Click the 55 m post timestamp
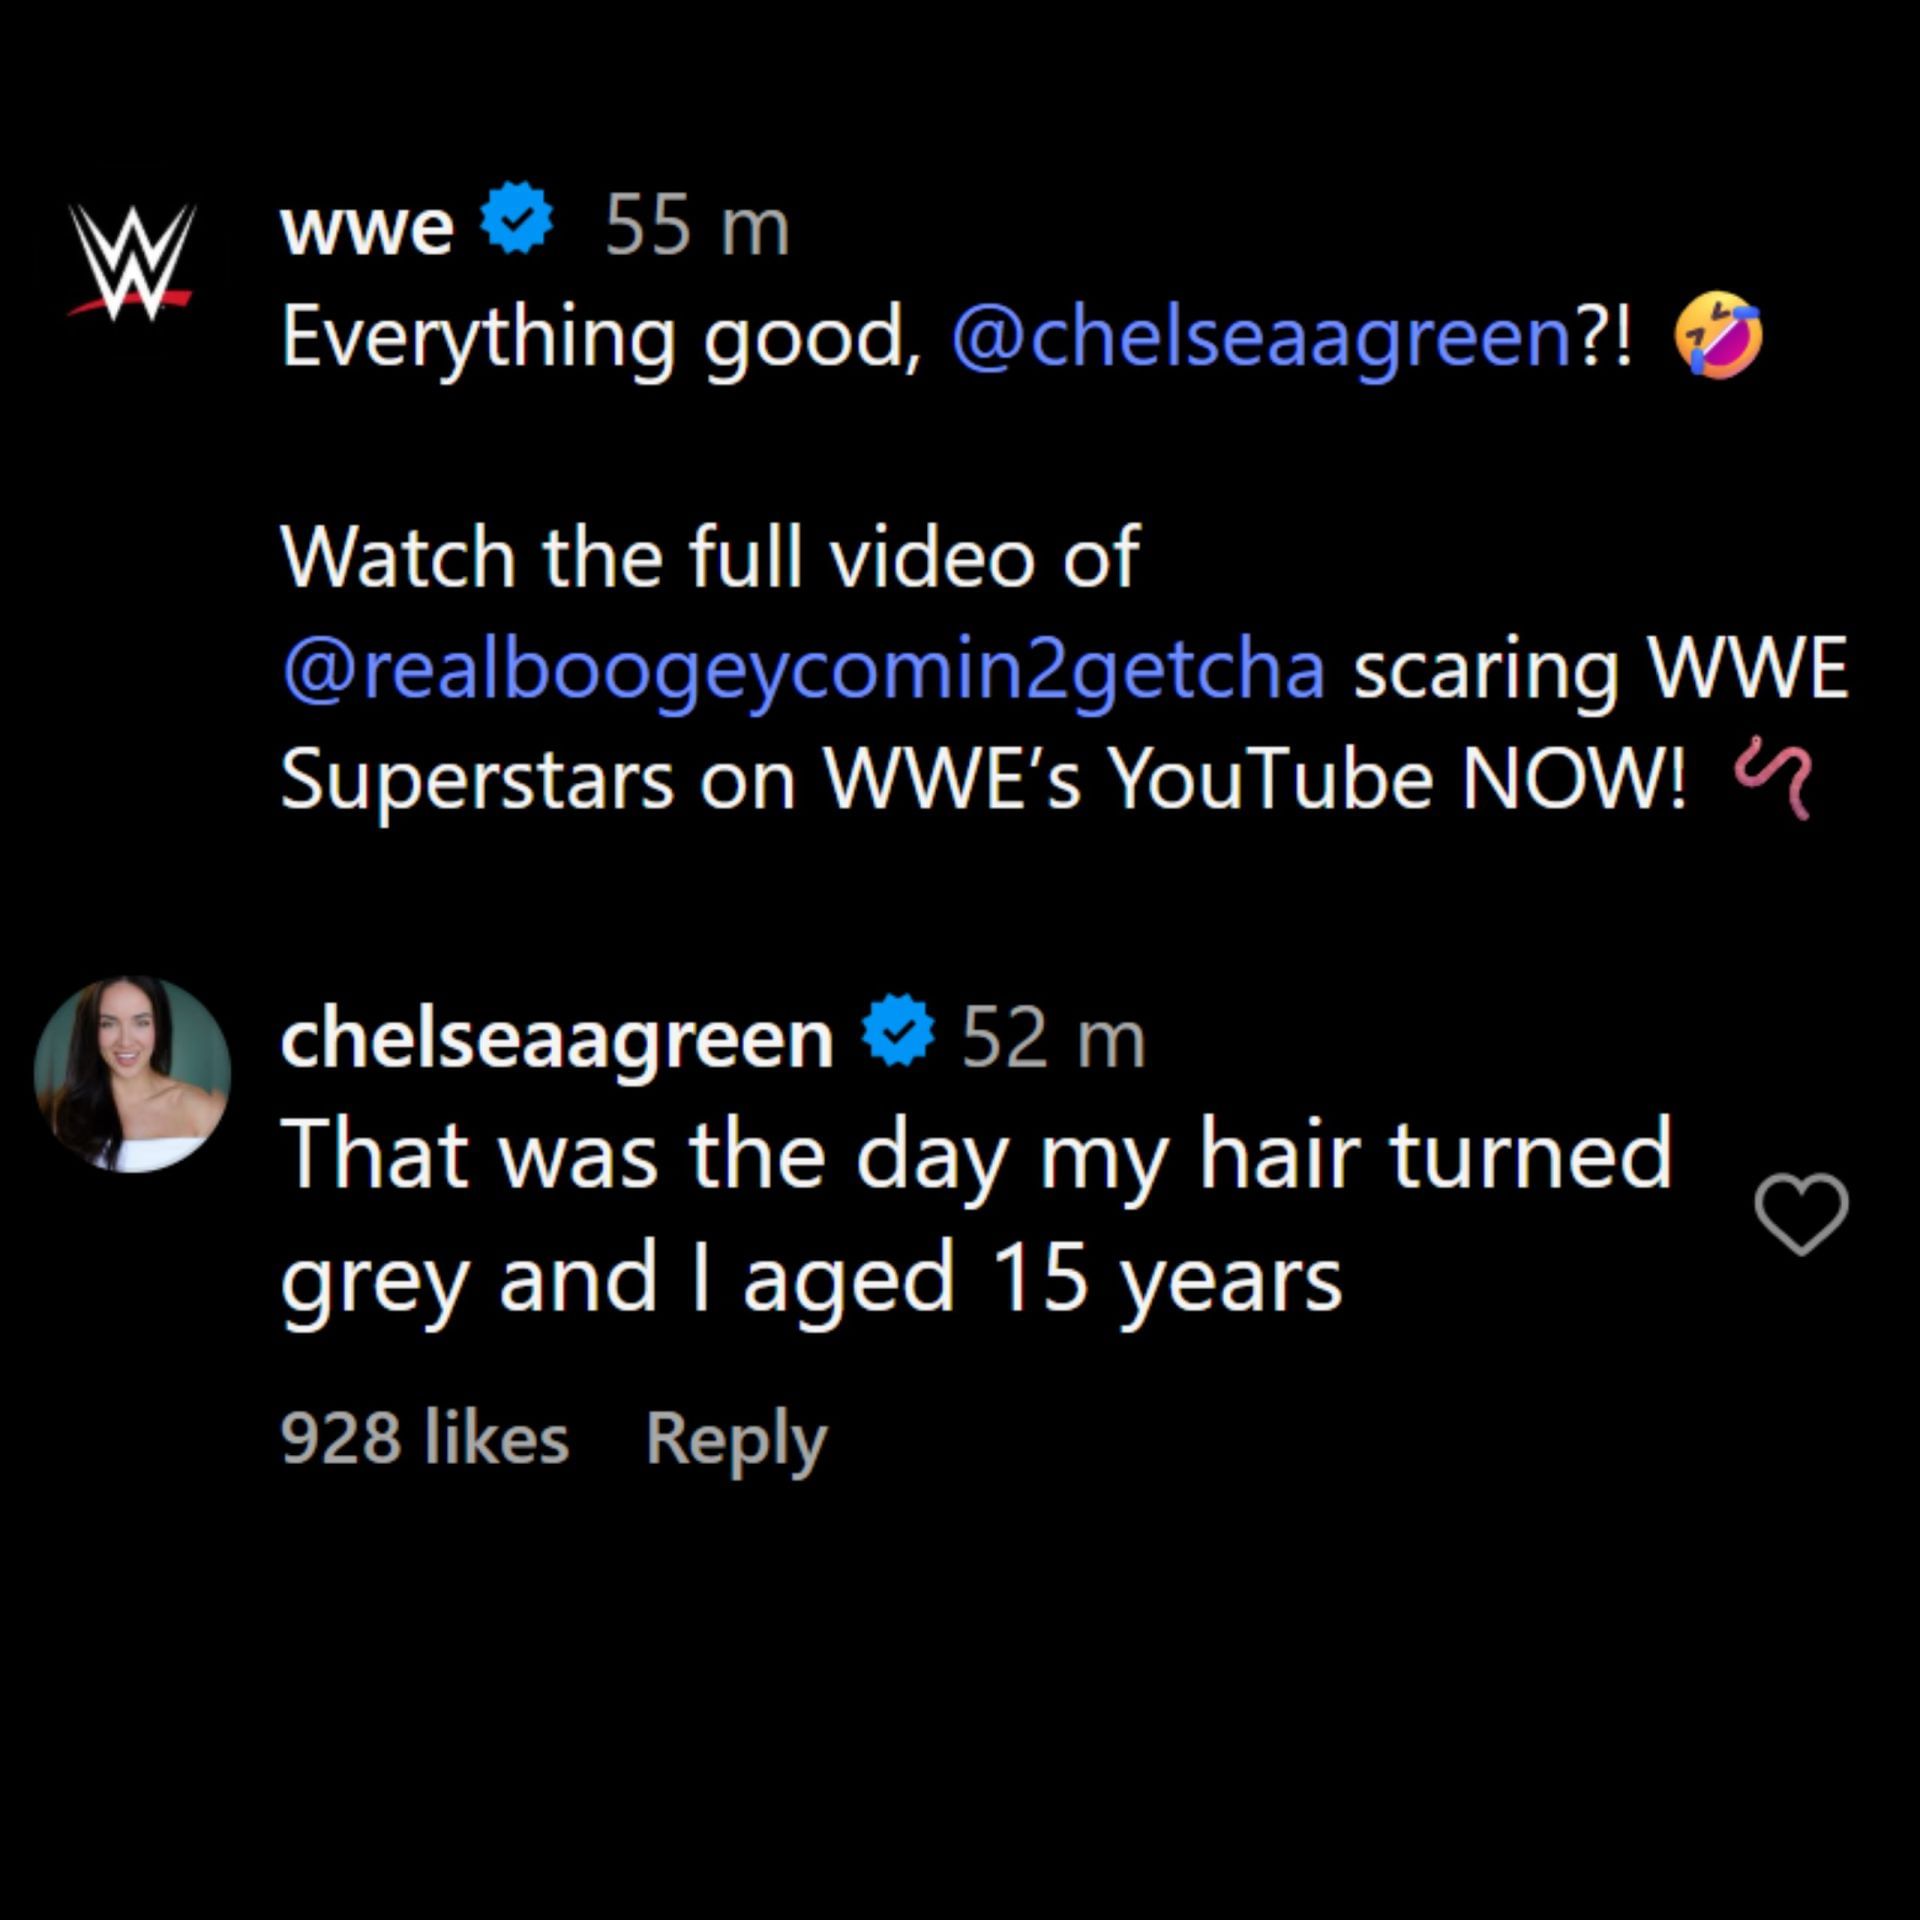Viewport: 1920px width, 1920px height. [697, 226]
